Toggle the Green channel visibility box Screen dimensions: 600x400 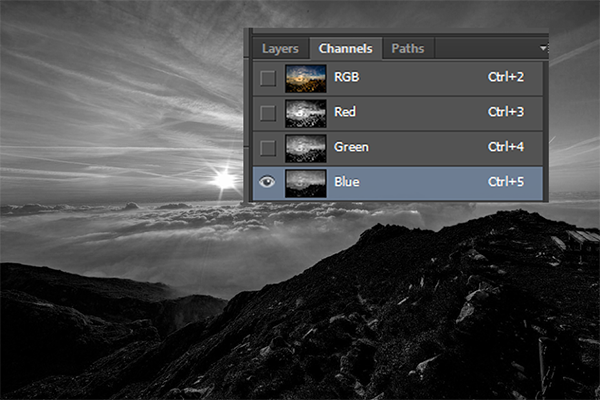pos(267,148)
